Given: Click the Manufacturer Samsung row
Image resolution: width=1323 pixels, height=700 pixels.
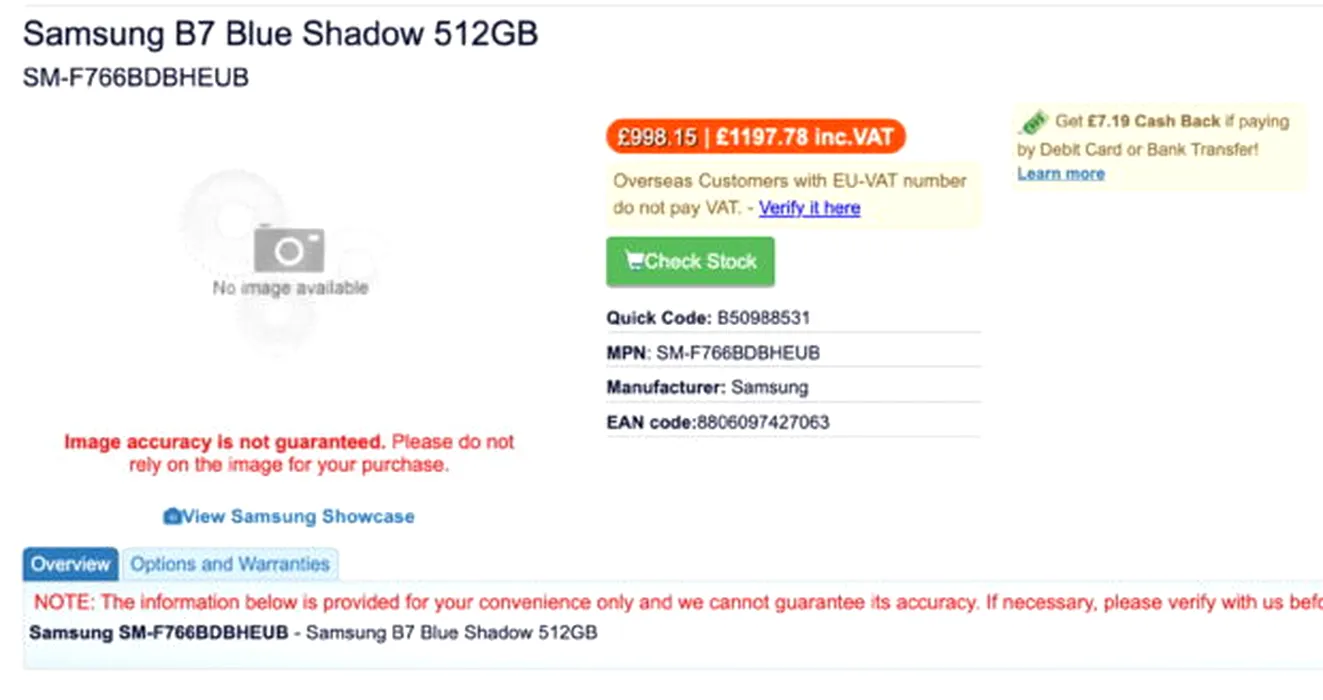Looking at the screenshot, I should 793,387.
